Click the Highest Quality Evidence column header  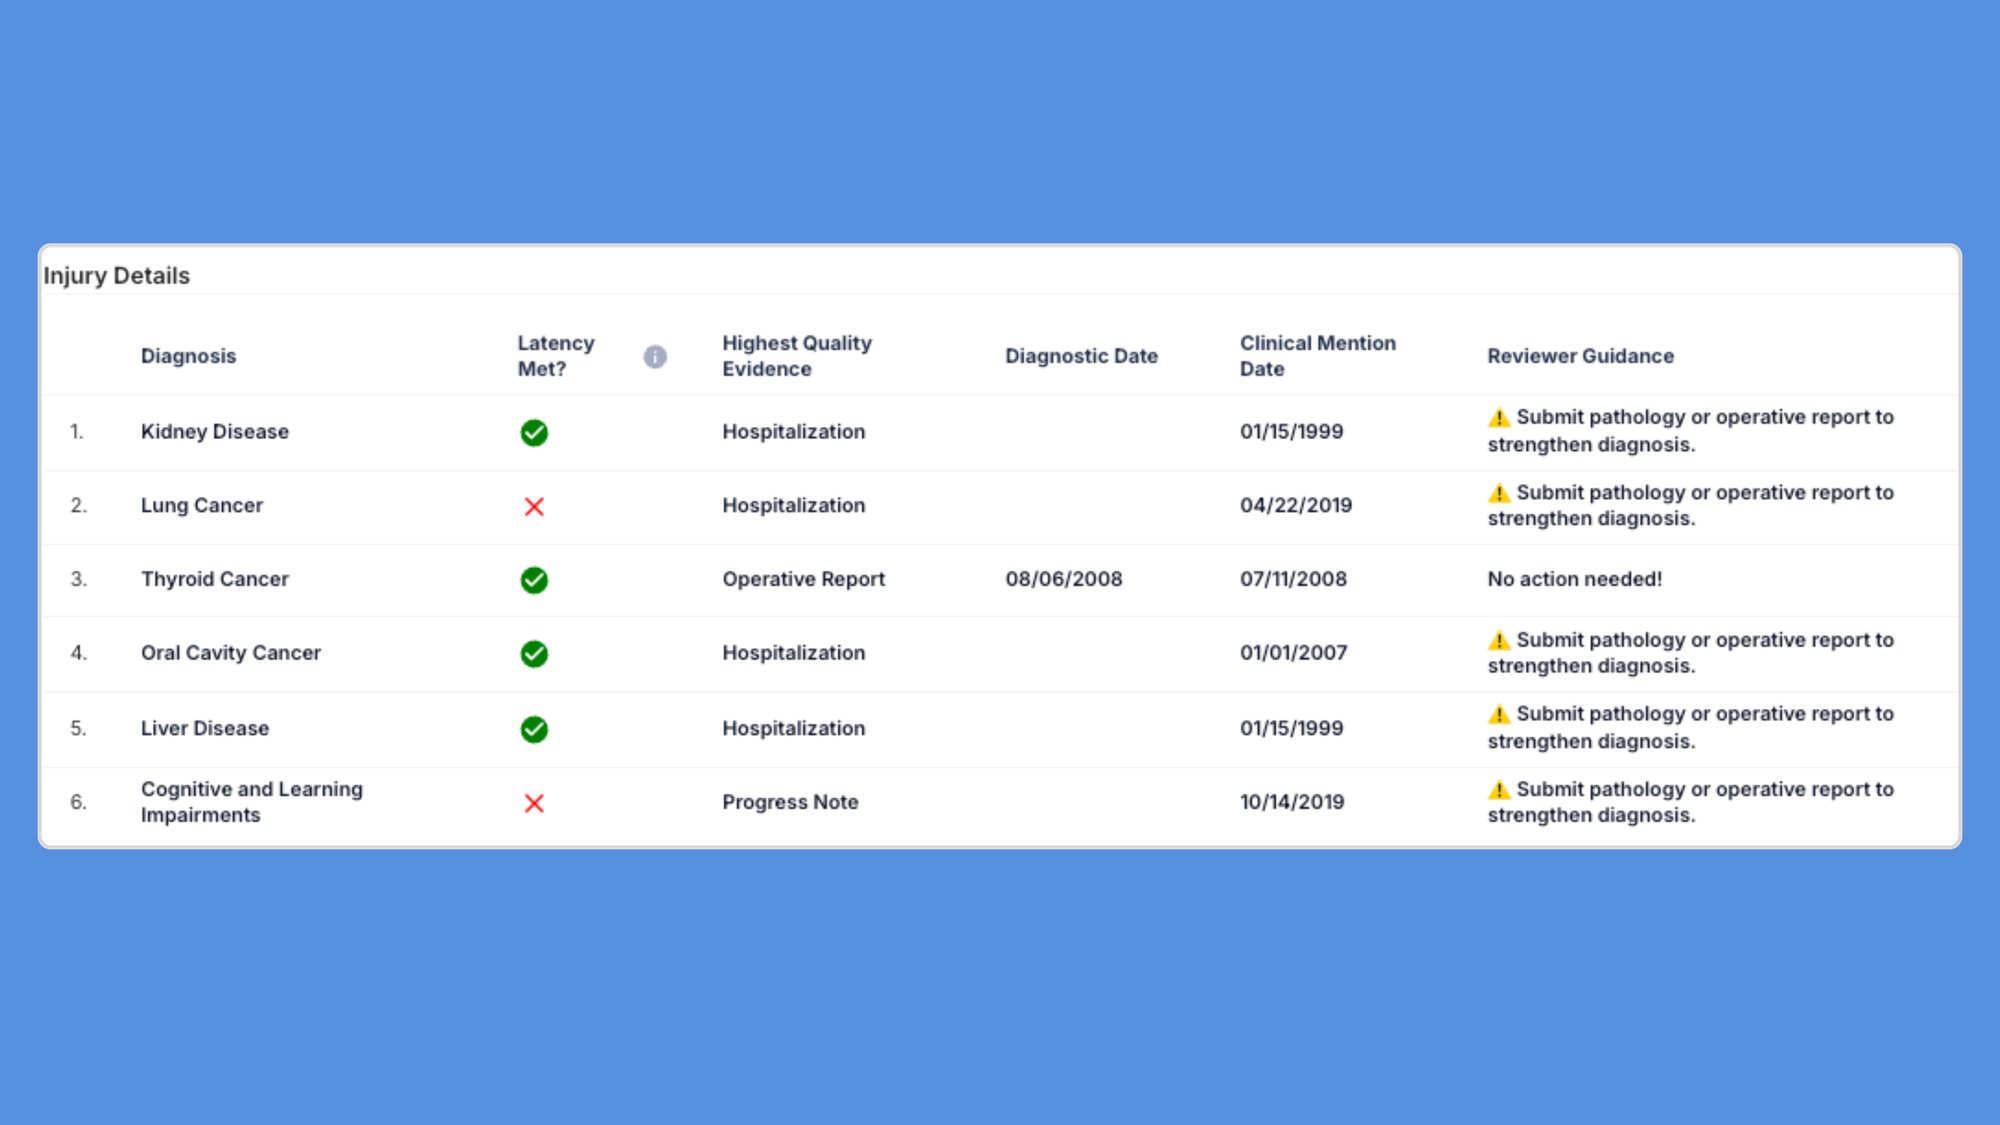pos(797,355)
